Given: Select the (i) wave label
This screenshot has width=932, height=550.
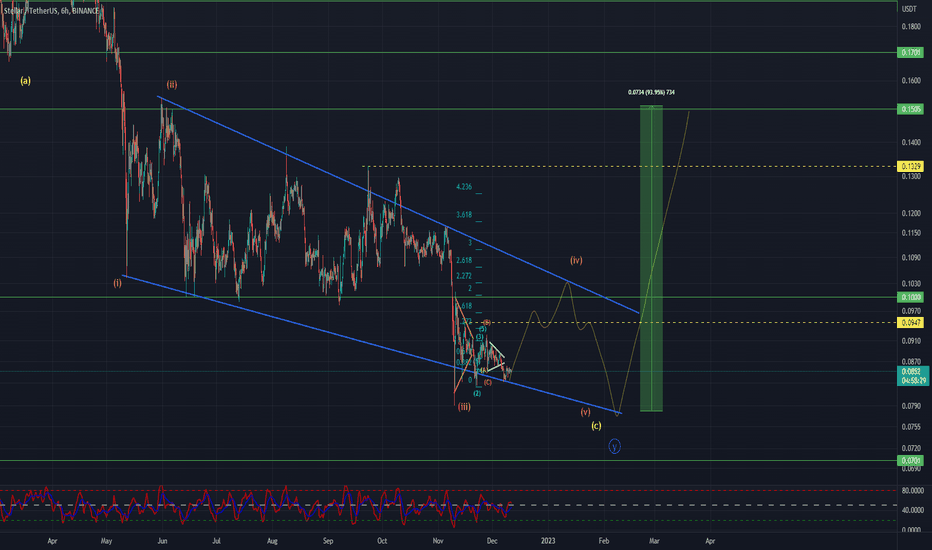Looking at the screenshot, I should tap(118, 283).
